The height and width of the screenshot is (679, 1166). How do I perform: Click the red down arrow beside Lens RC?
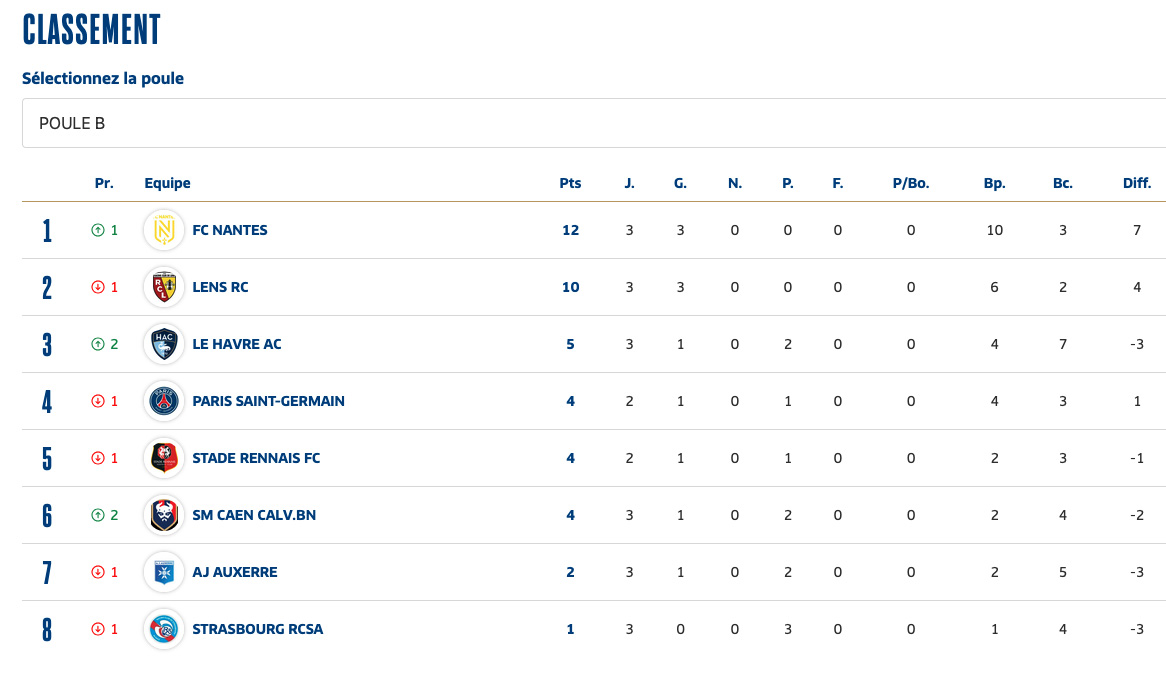click(x=98, y=287)
